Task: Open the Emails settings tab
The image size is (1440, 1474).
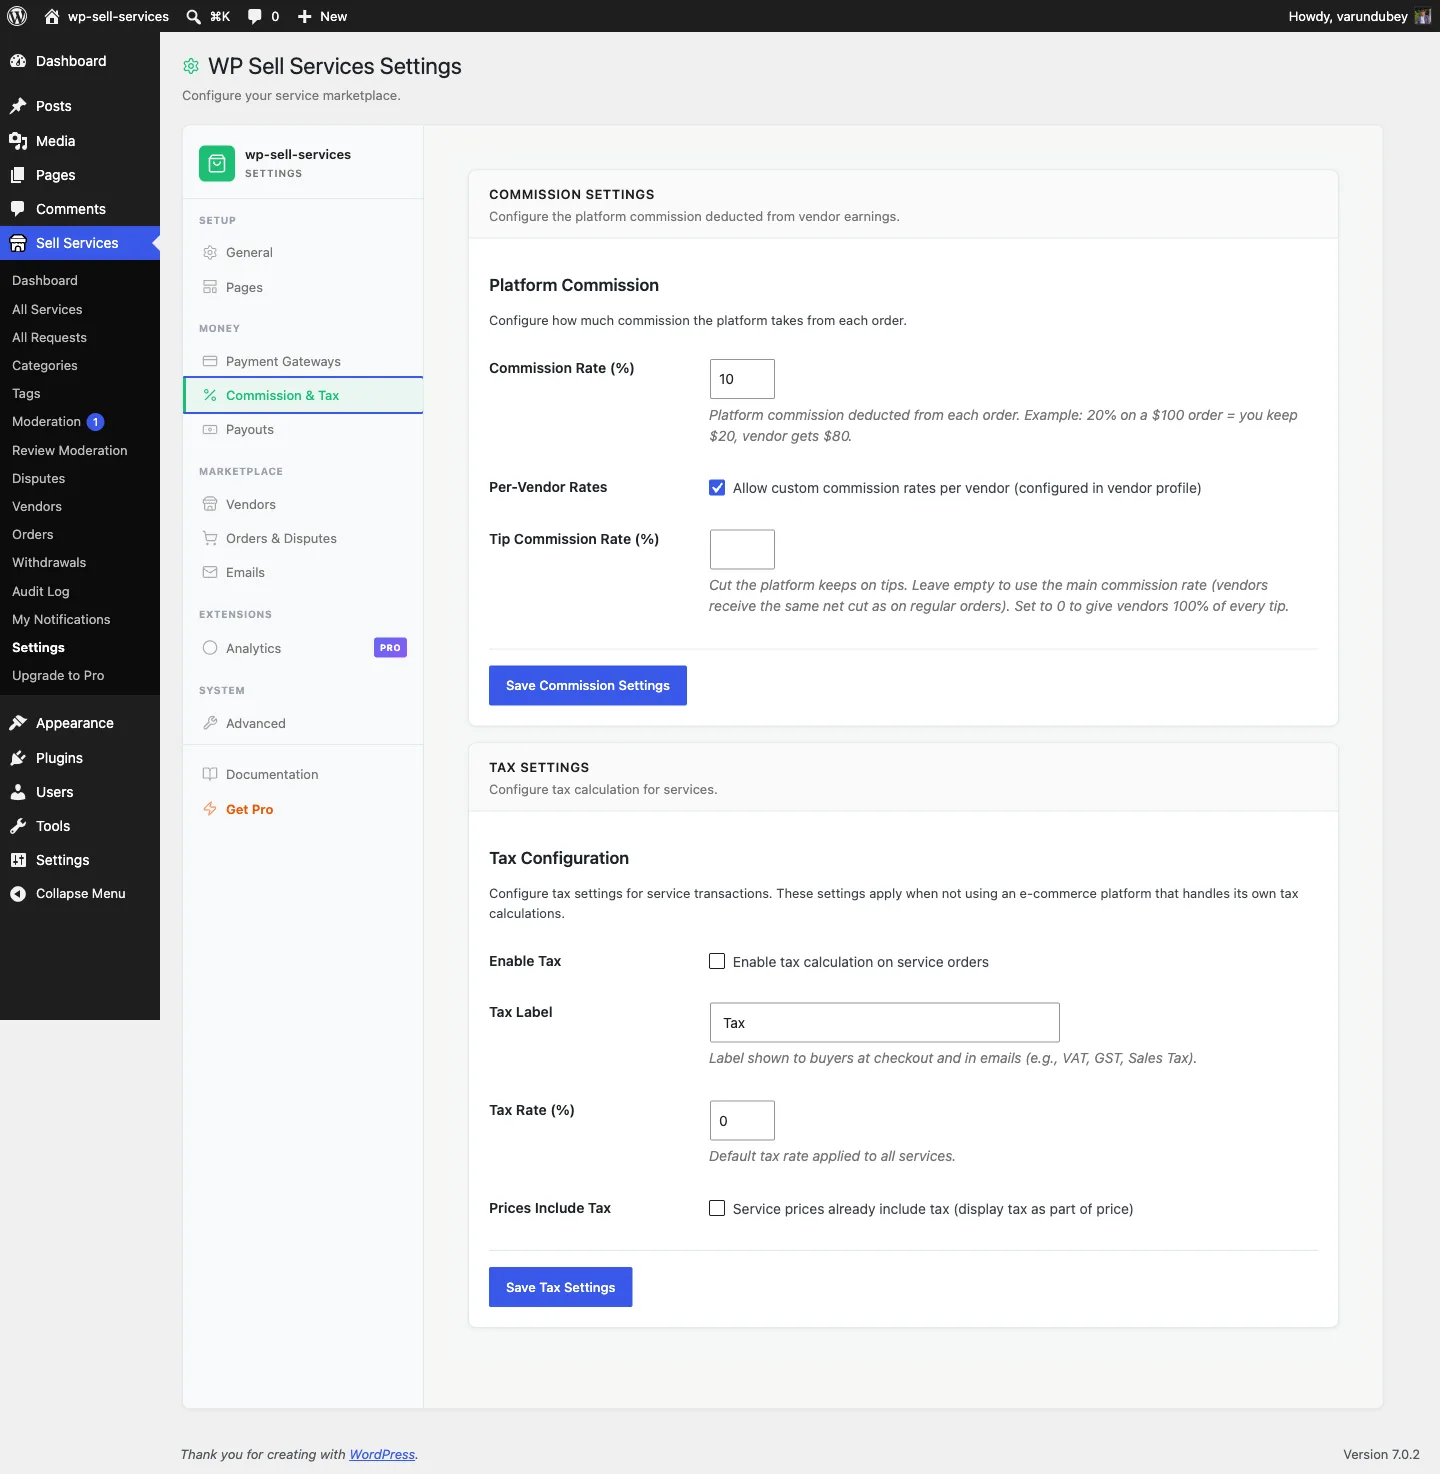Action: 303,572
